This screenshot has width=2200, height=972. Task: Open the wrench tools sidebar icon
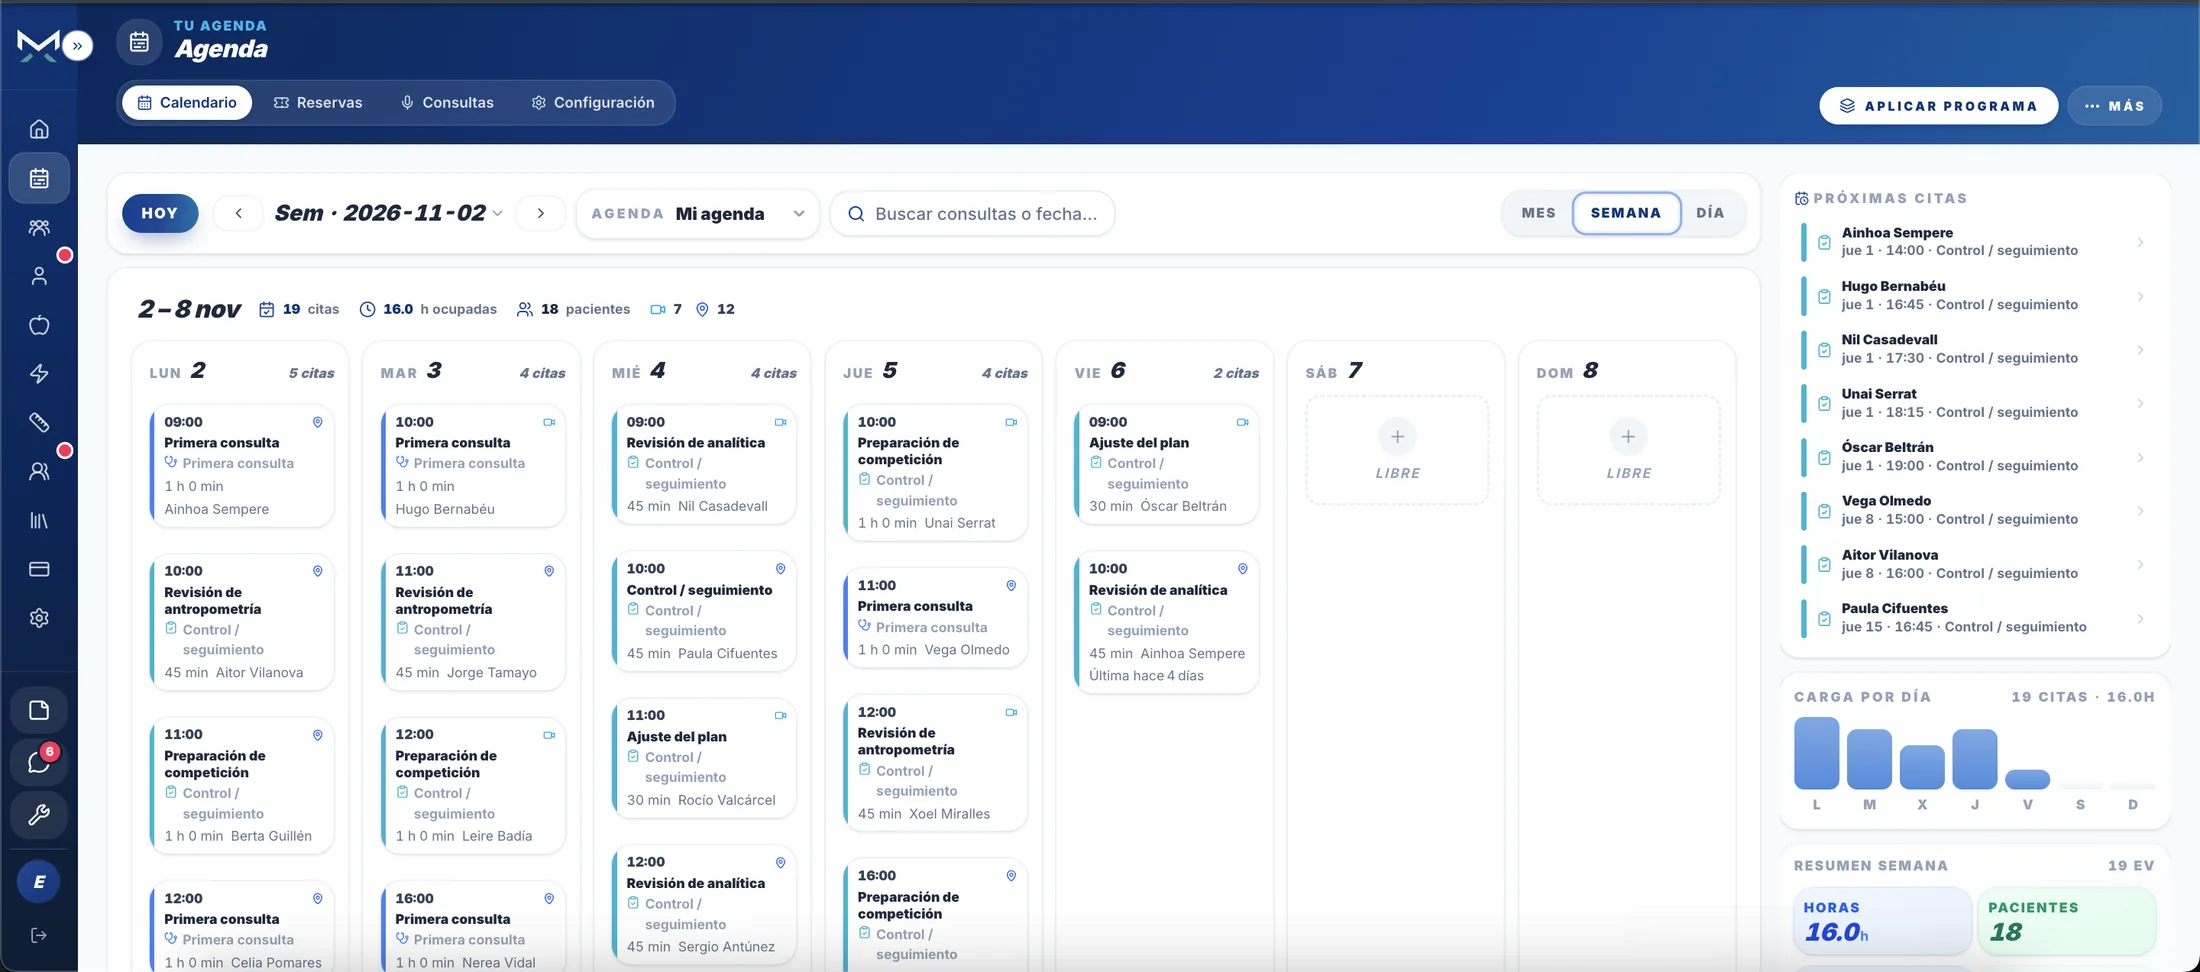tap(39, 815)
